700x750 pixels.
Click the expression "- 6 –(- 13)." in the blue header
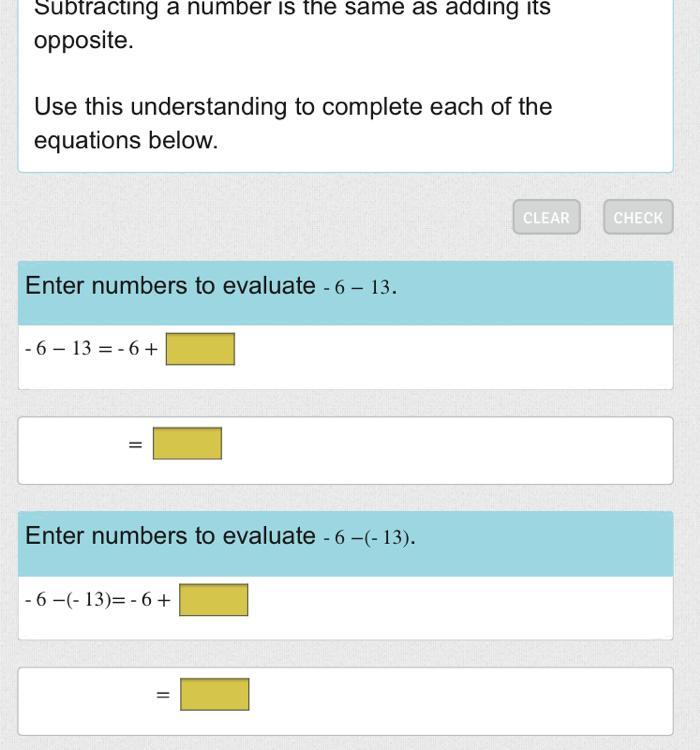pyautogui.click(x=369, y=537)
